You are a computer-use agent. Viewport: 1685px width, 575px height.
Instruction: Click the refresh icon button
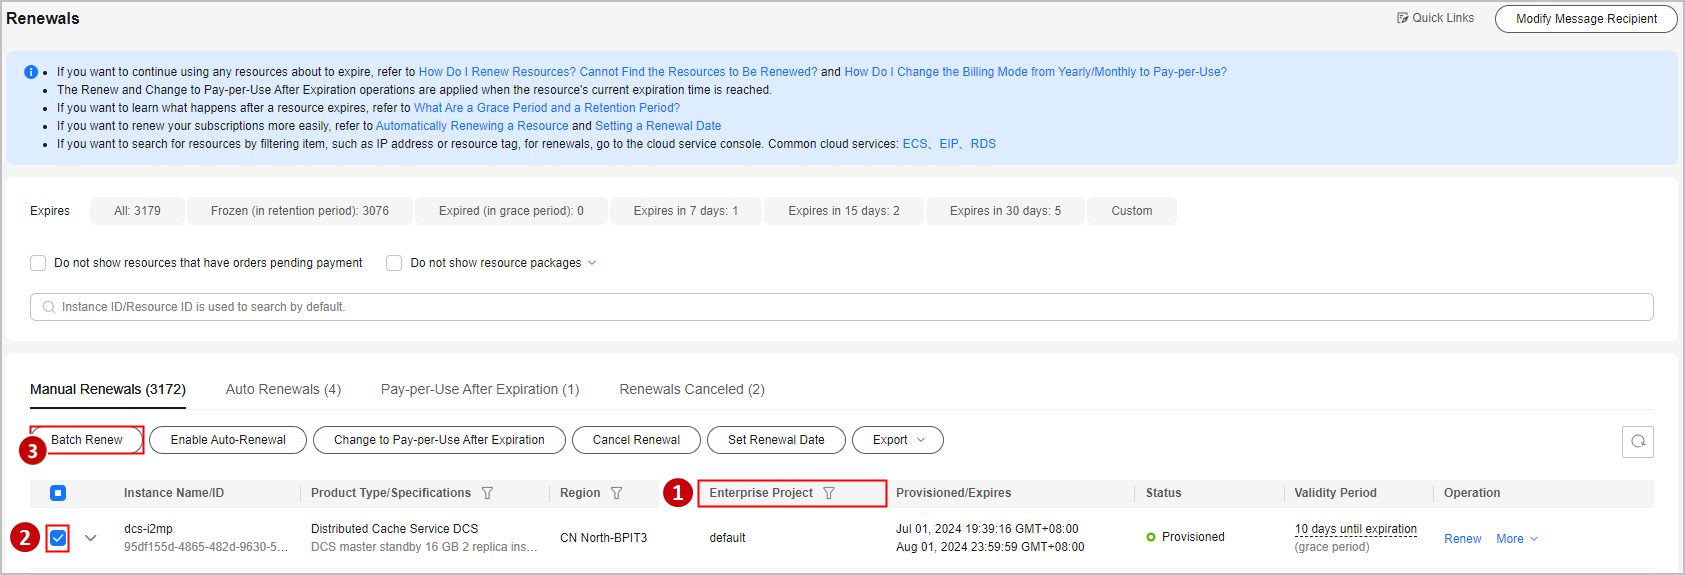pyautogui.click(x=1637, y=441)
